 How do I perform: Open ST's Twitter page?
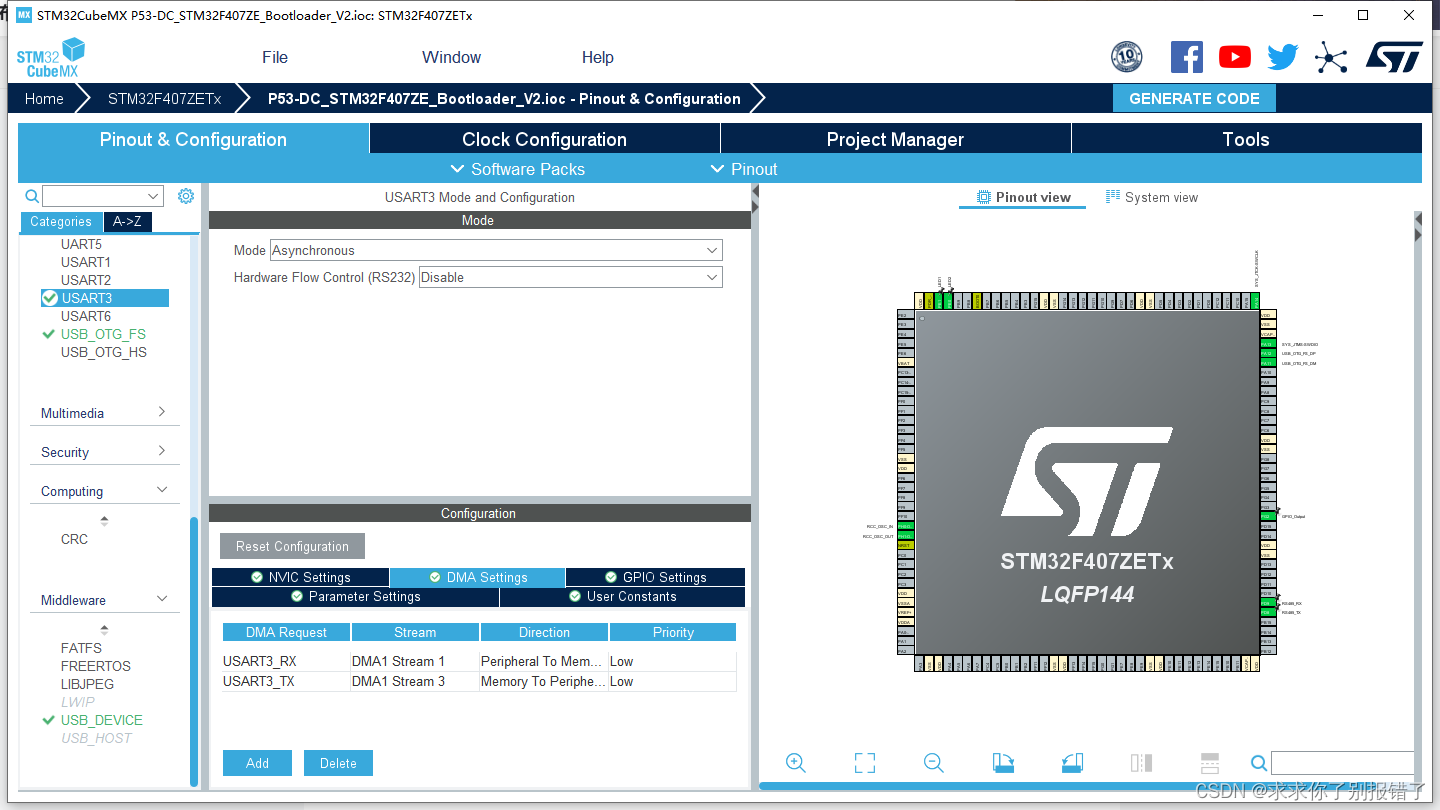click(x=1281, y=57)
